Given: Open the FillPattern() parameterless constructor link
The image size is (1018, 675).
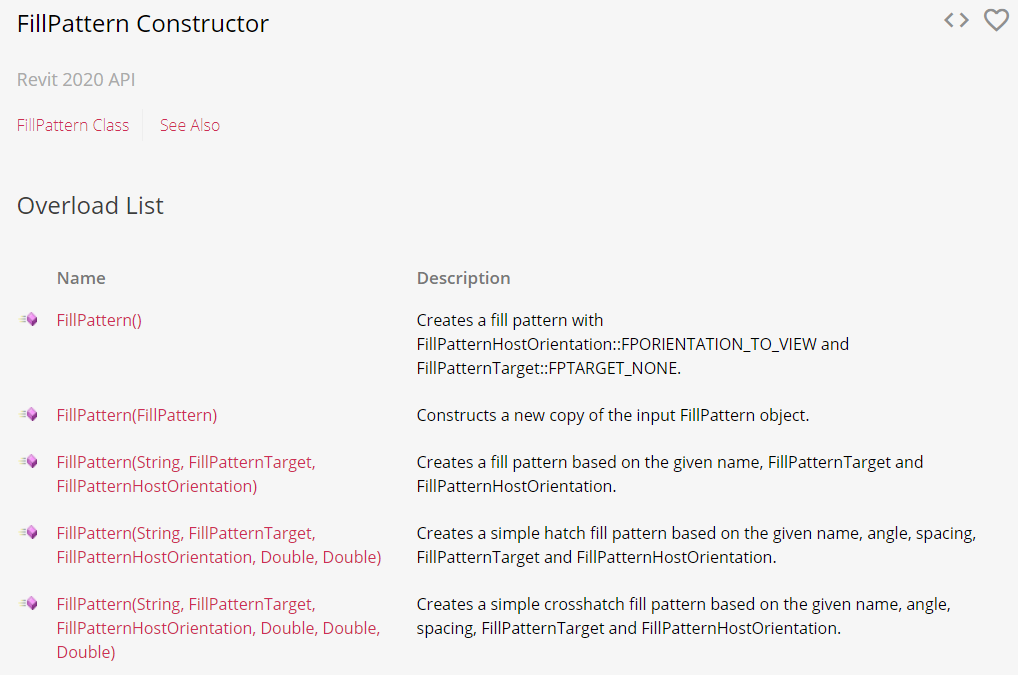Looking at the screenshot, I should tap(99, 320).
